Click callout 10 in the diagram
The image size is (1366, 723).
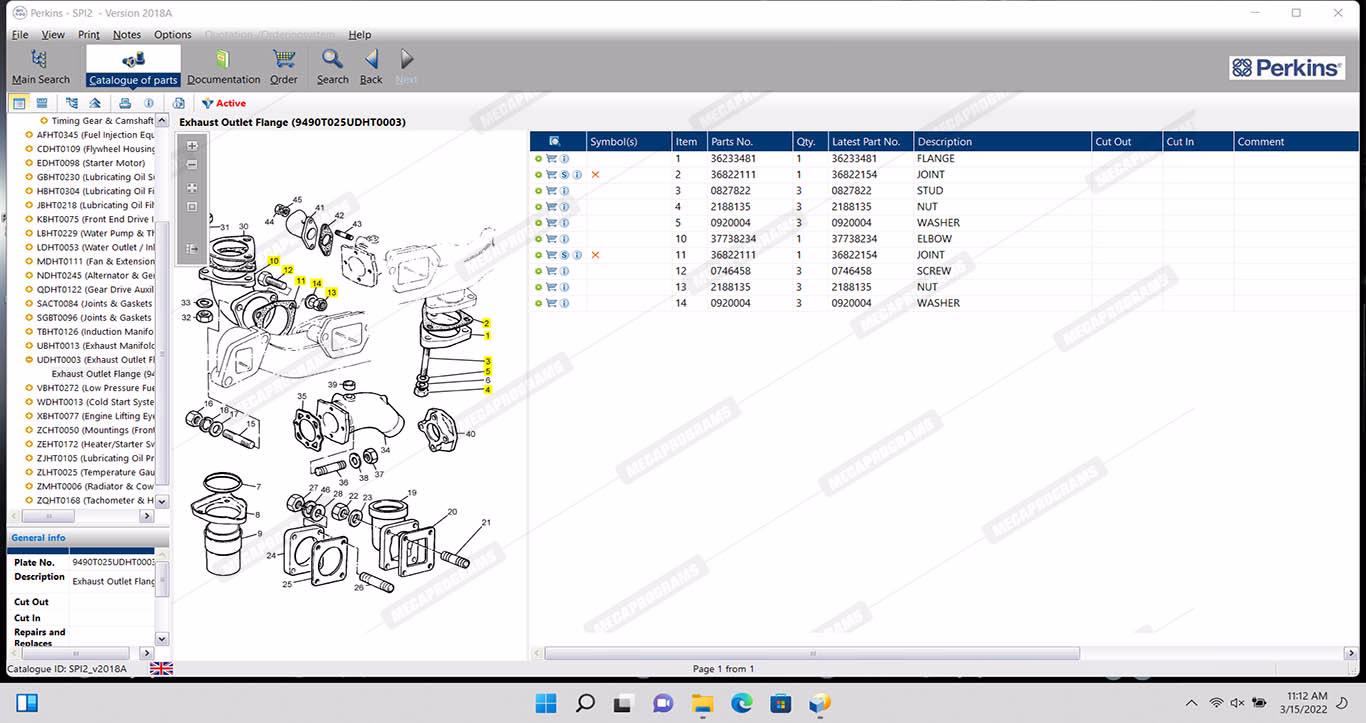coord(273,261)
